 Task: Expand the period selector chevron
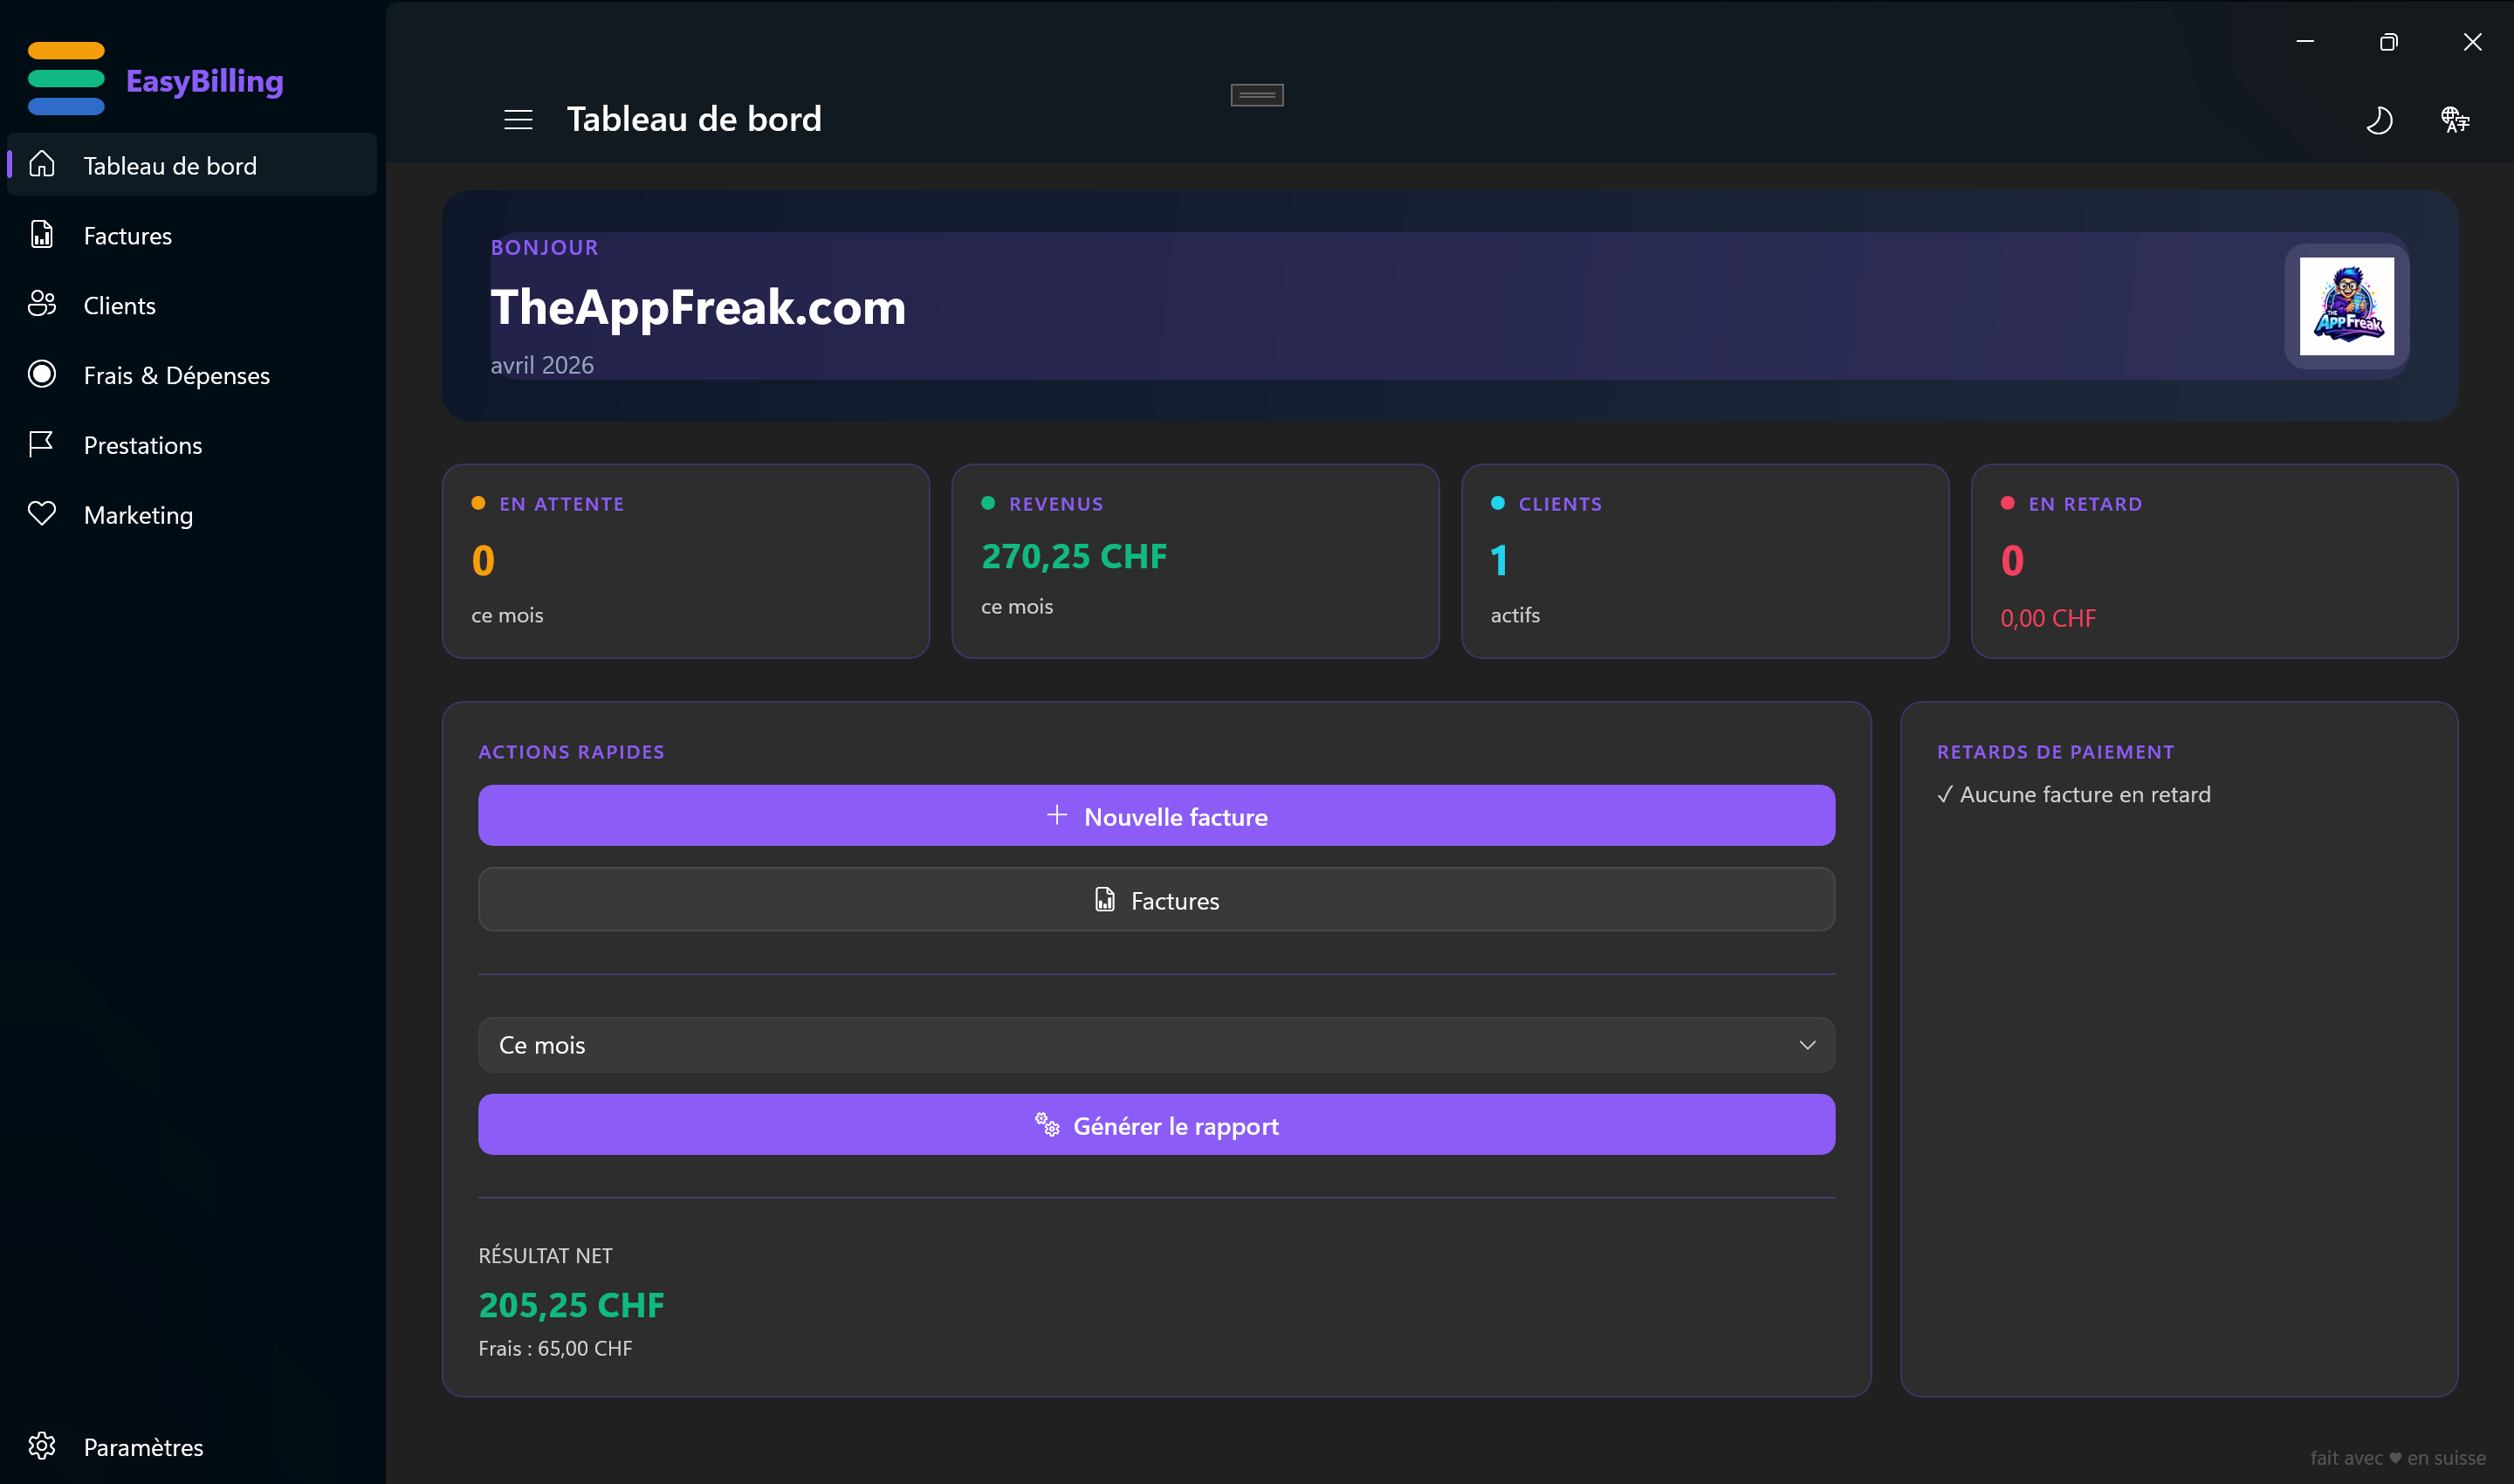coord(1807,1044)
